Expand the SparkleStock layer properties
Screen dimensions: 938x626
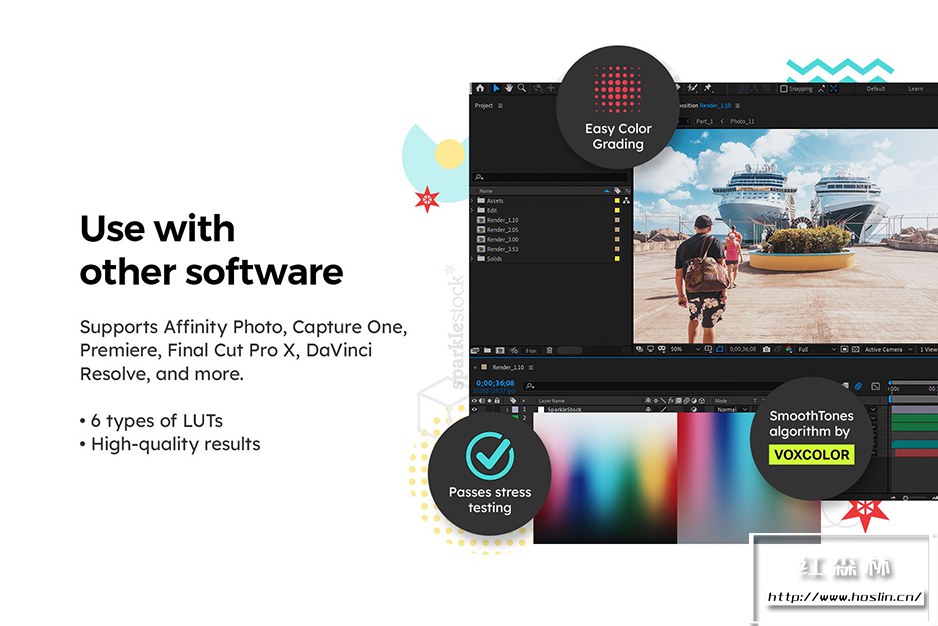tap(507, 410)
